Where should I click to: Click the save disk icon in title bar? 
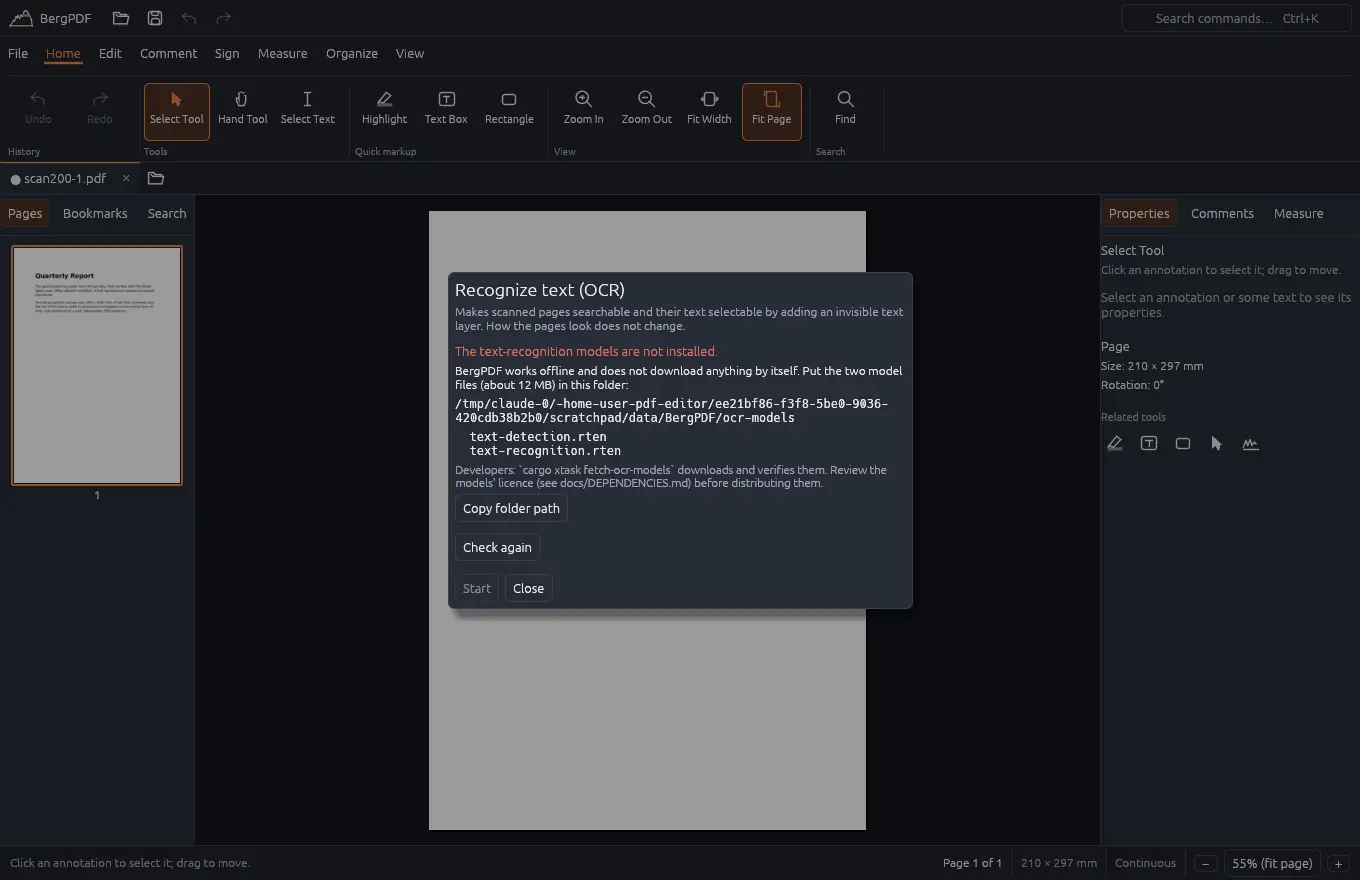tap(155, 18)
